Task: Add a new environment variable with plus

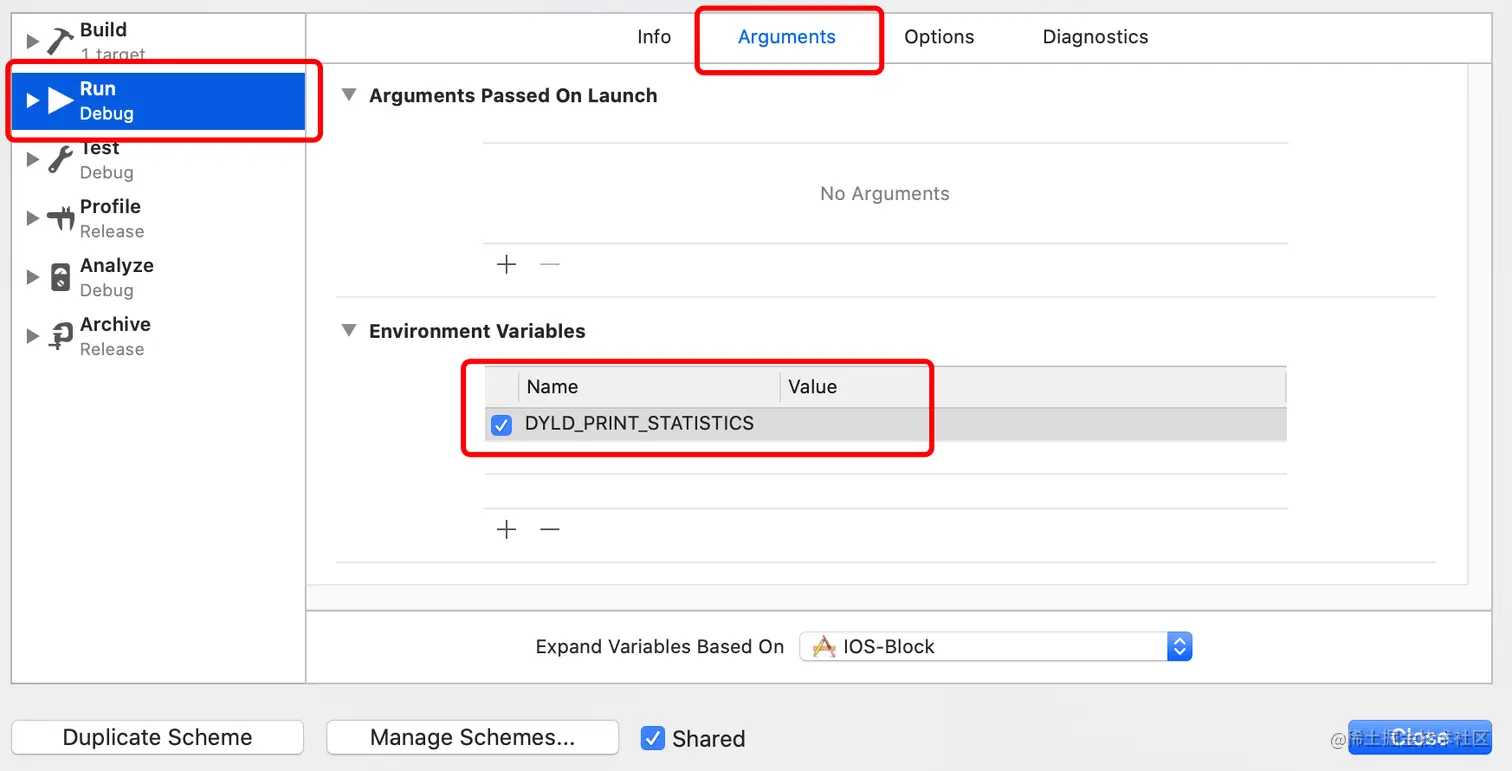Action: (x=507, y=529)
